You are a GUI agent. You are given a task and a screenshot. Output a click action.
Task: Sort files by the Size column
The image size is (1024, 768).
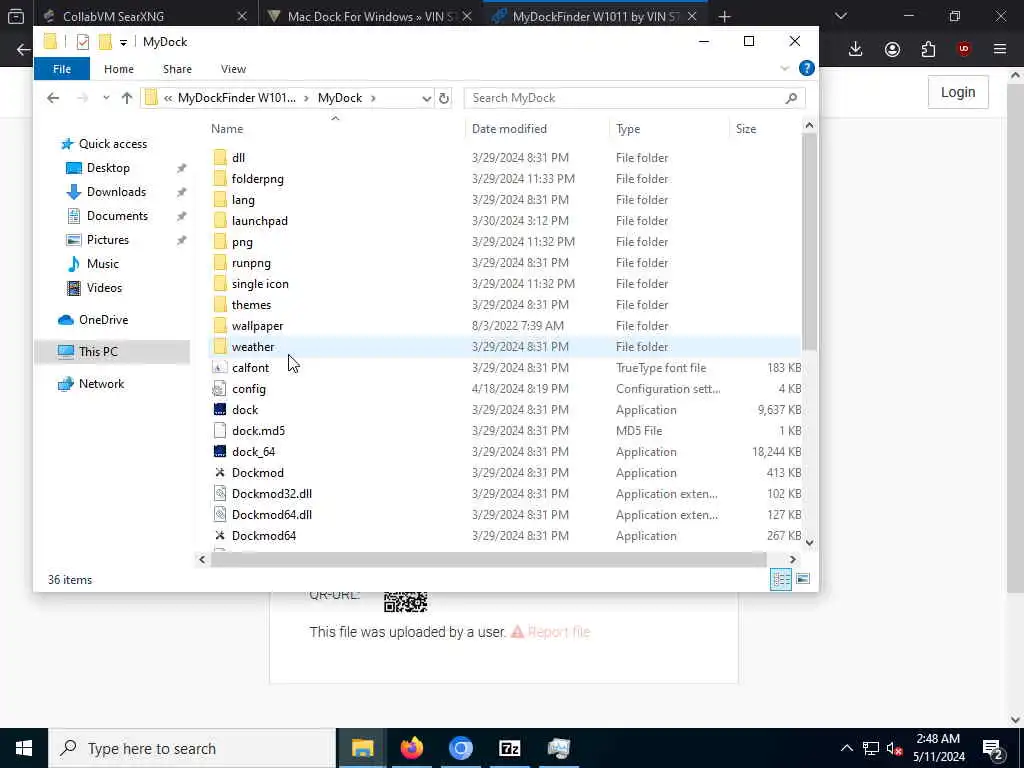[x=746, y=129]
